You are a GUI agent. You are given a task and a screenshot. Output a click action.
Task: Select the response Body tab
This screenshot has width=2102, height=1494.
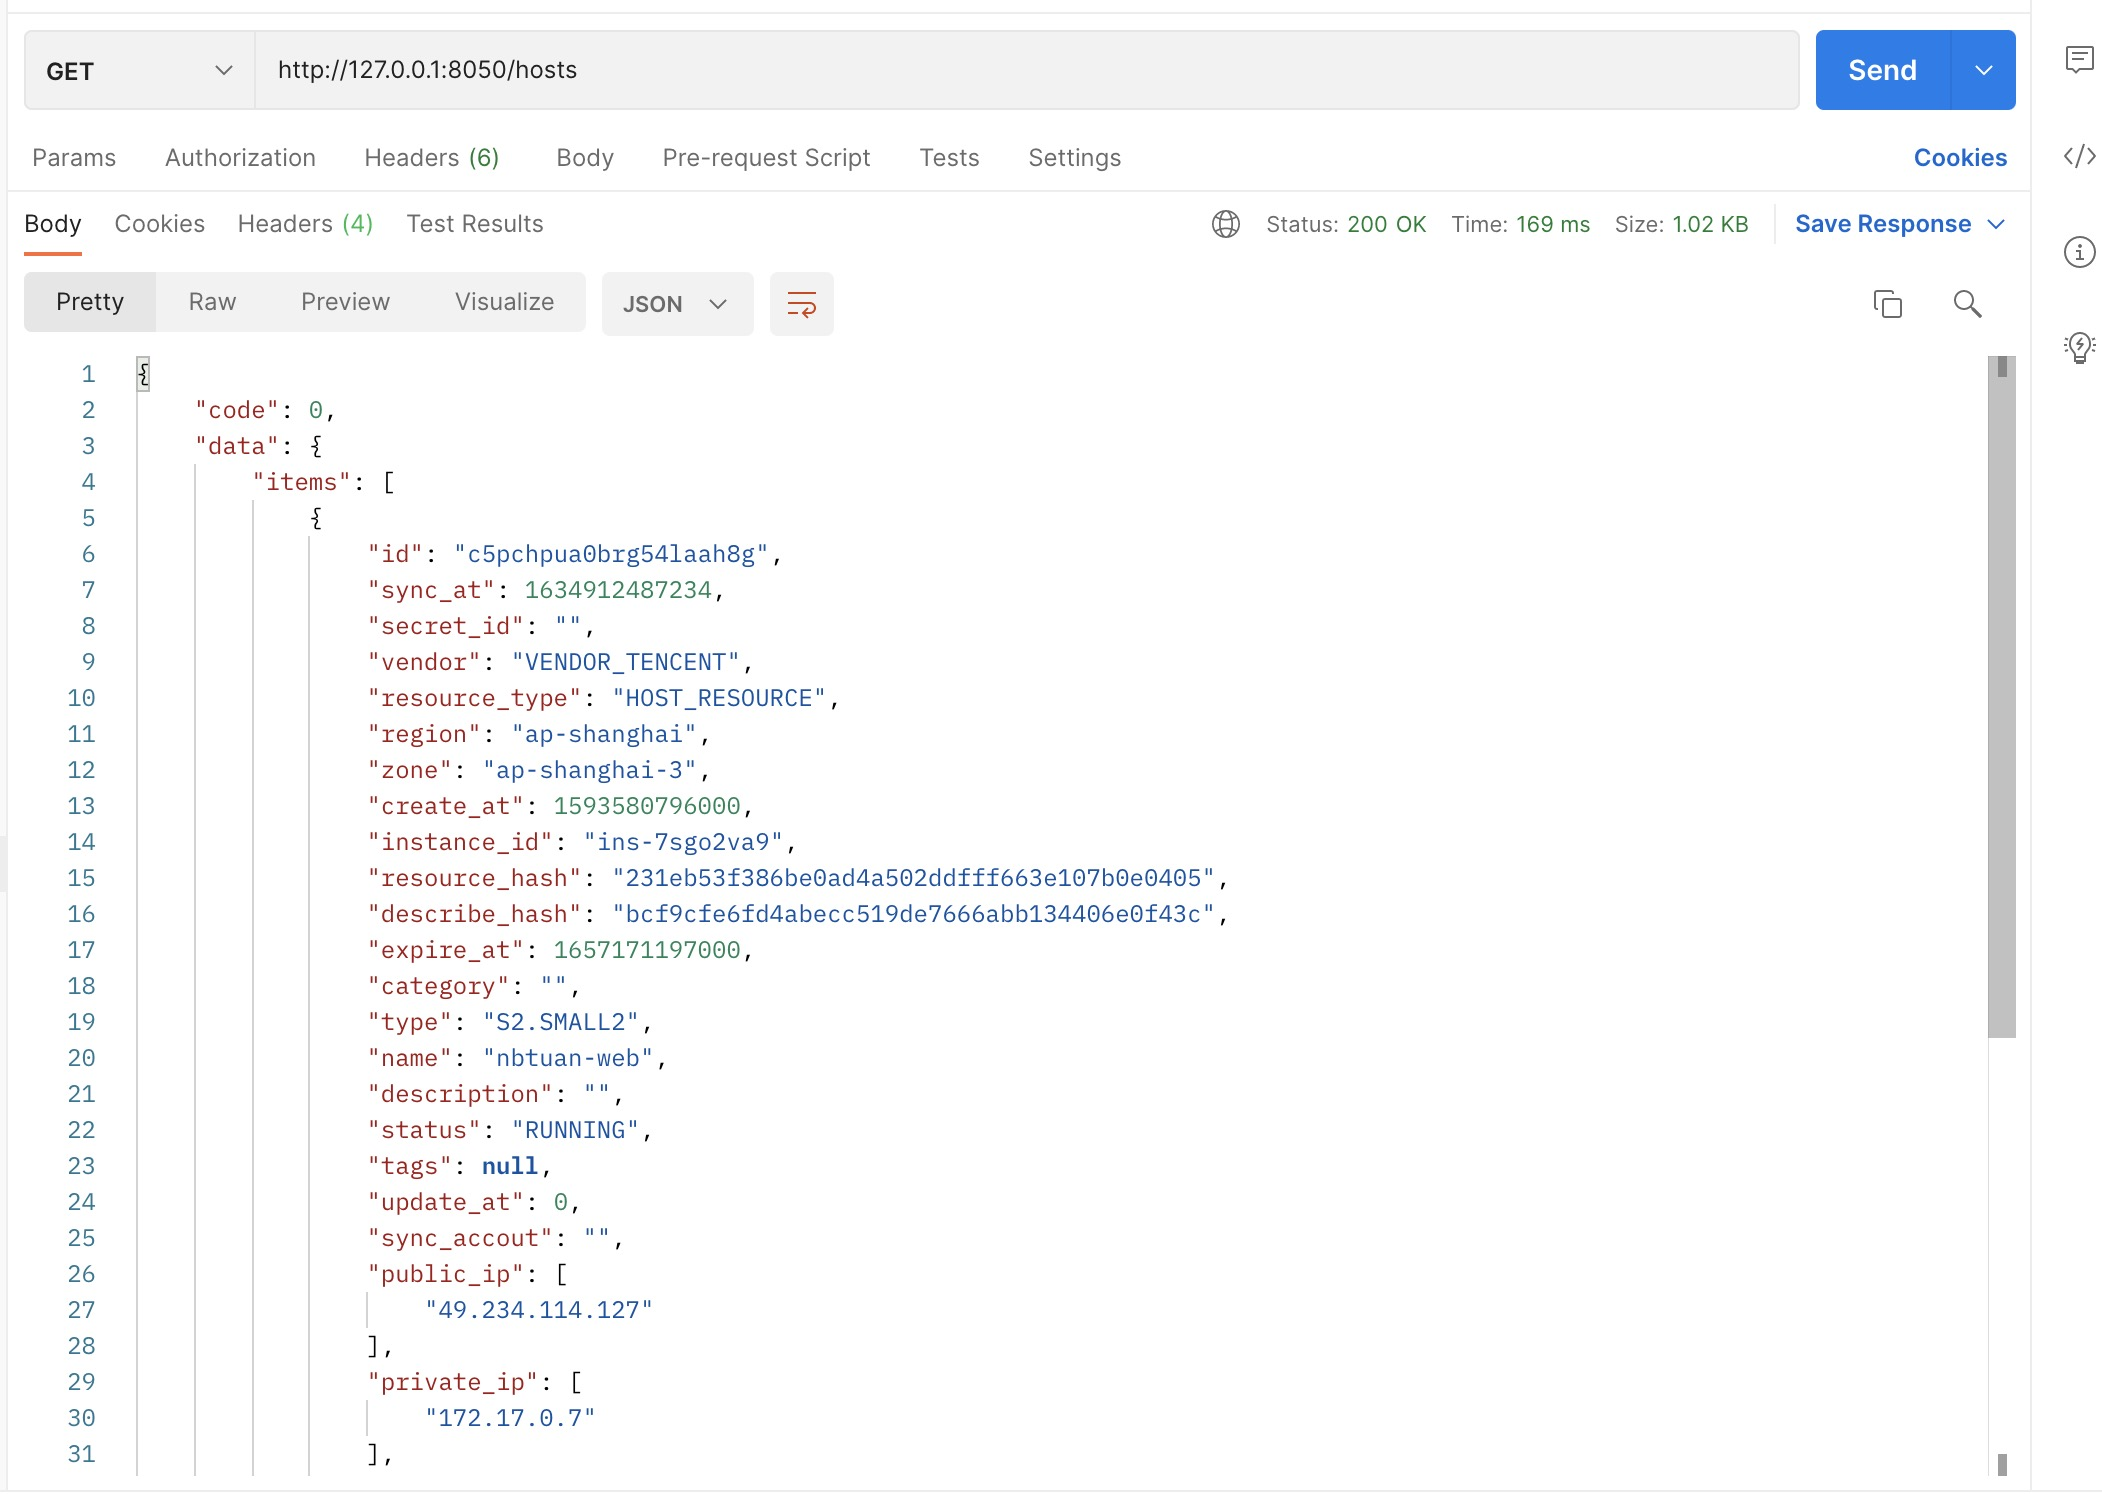click(x=53, y=224)
